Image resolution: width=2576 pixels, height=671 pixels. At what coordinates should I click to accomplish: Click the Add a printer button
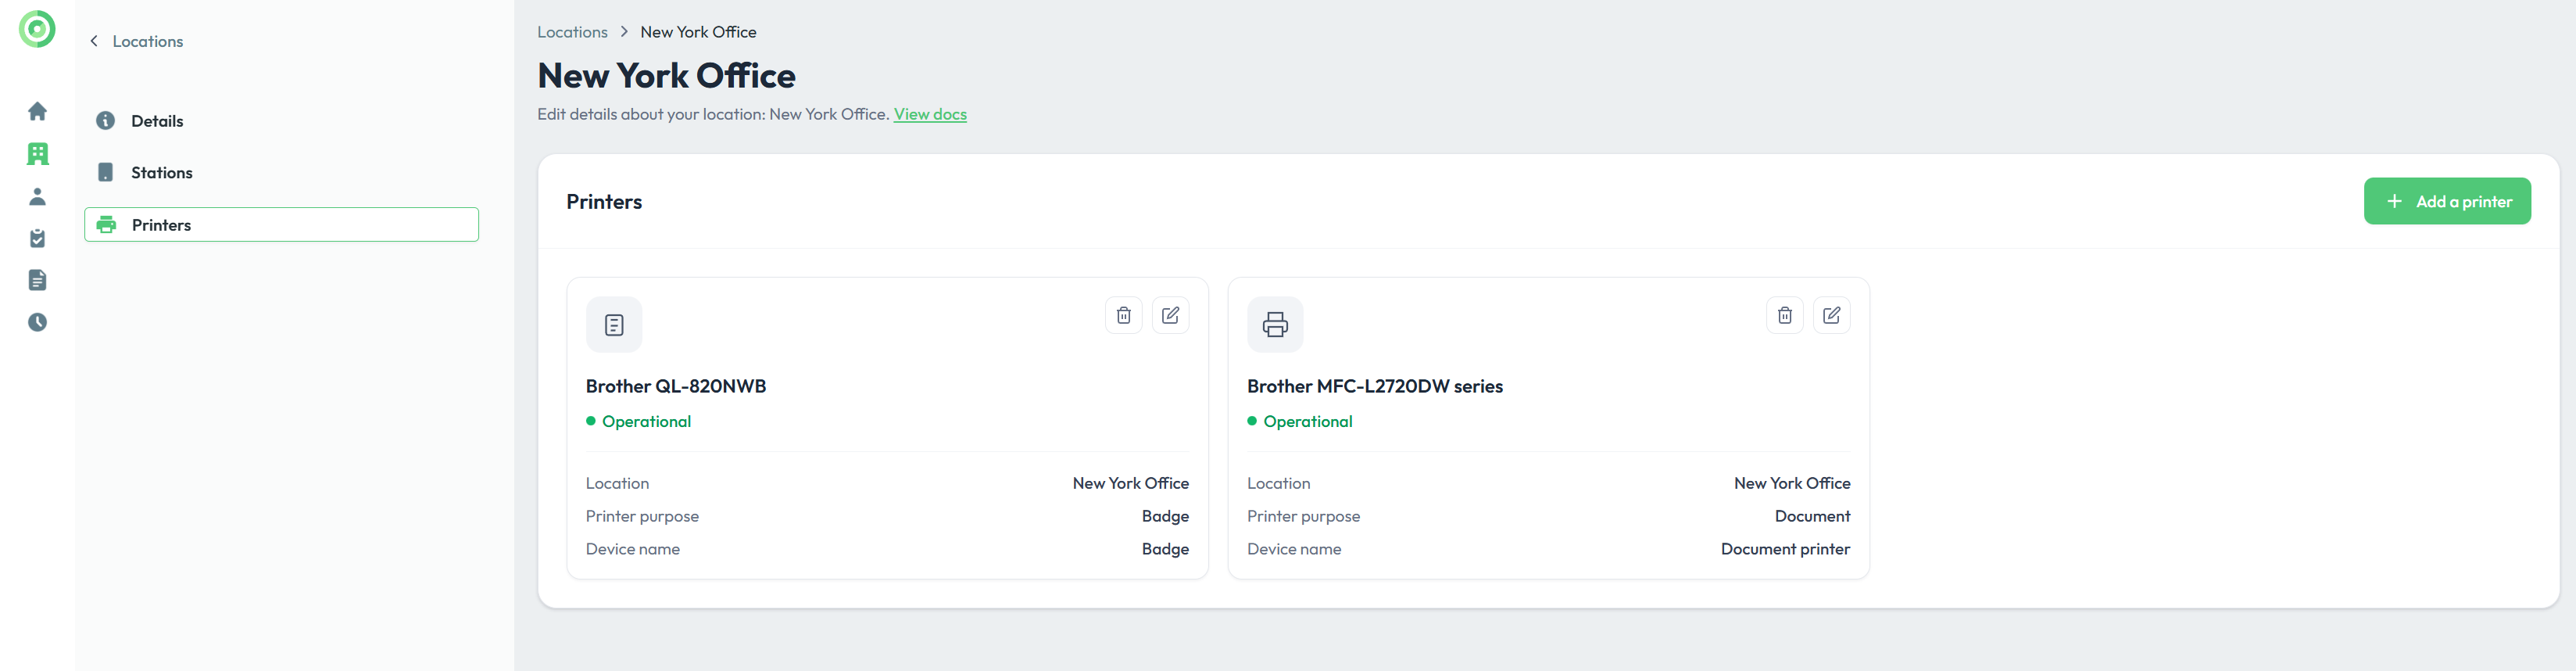click(x=2446, y=201)
